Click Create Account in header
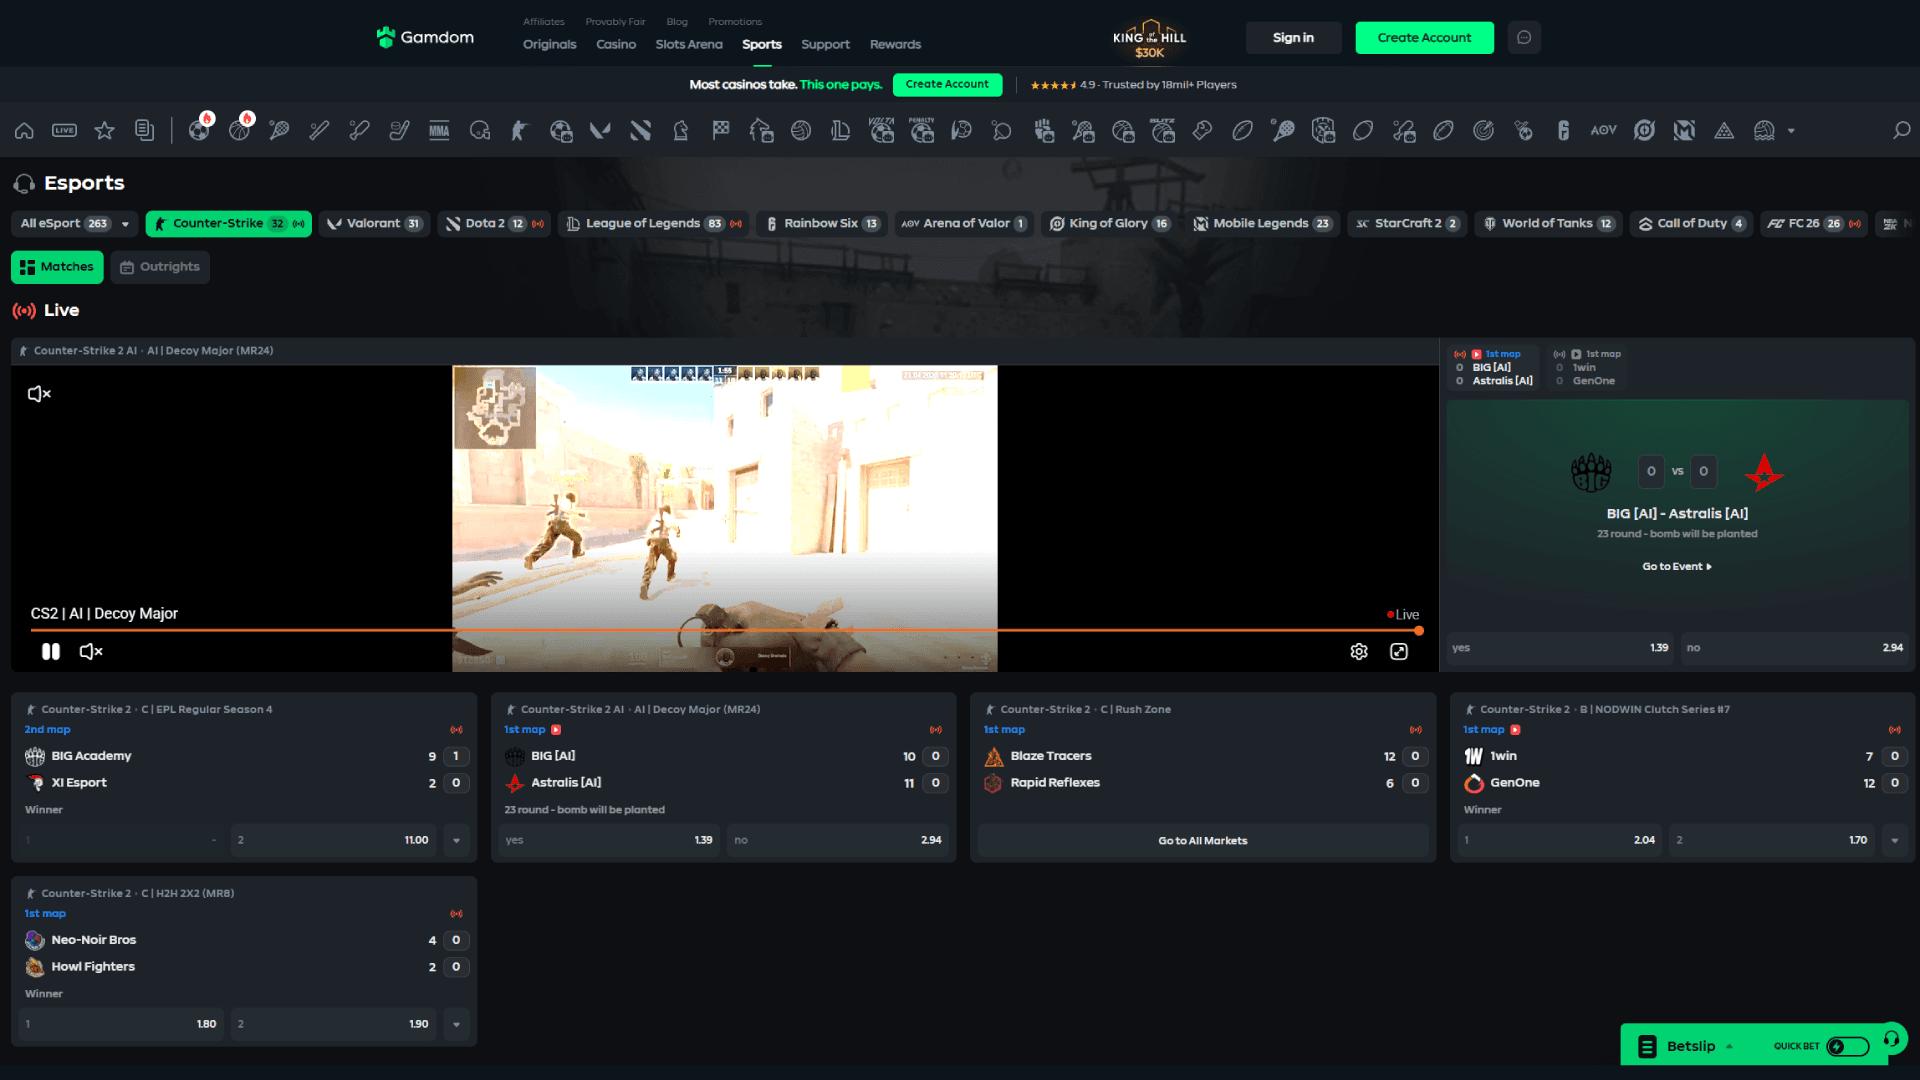This screenshot has height=1080, width=1920. pos(1424,38)
